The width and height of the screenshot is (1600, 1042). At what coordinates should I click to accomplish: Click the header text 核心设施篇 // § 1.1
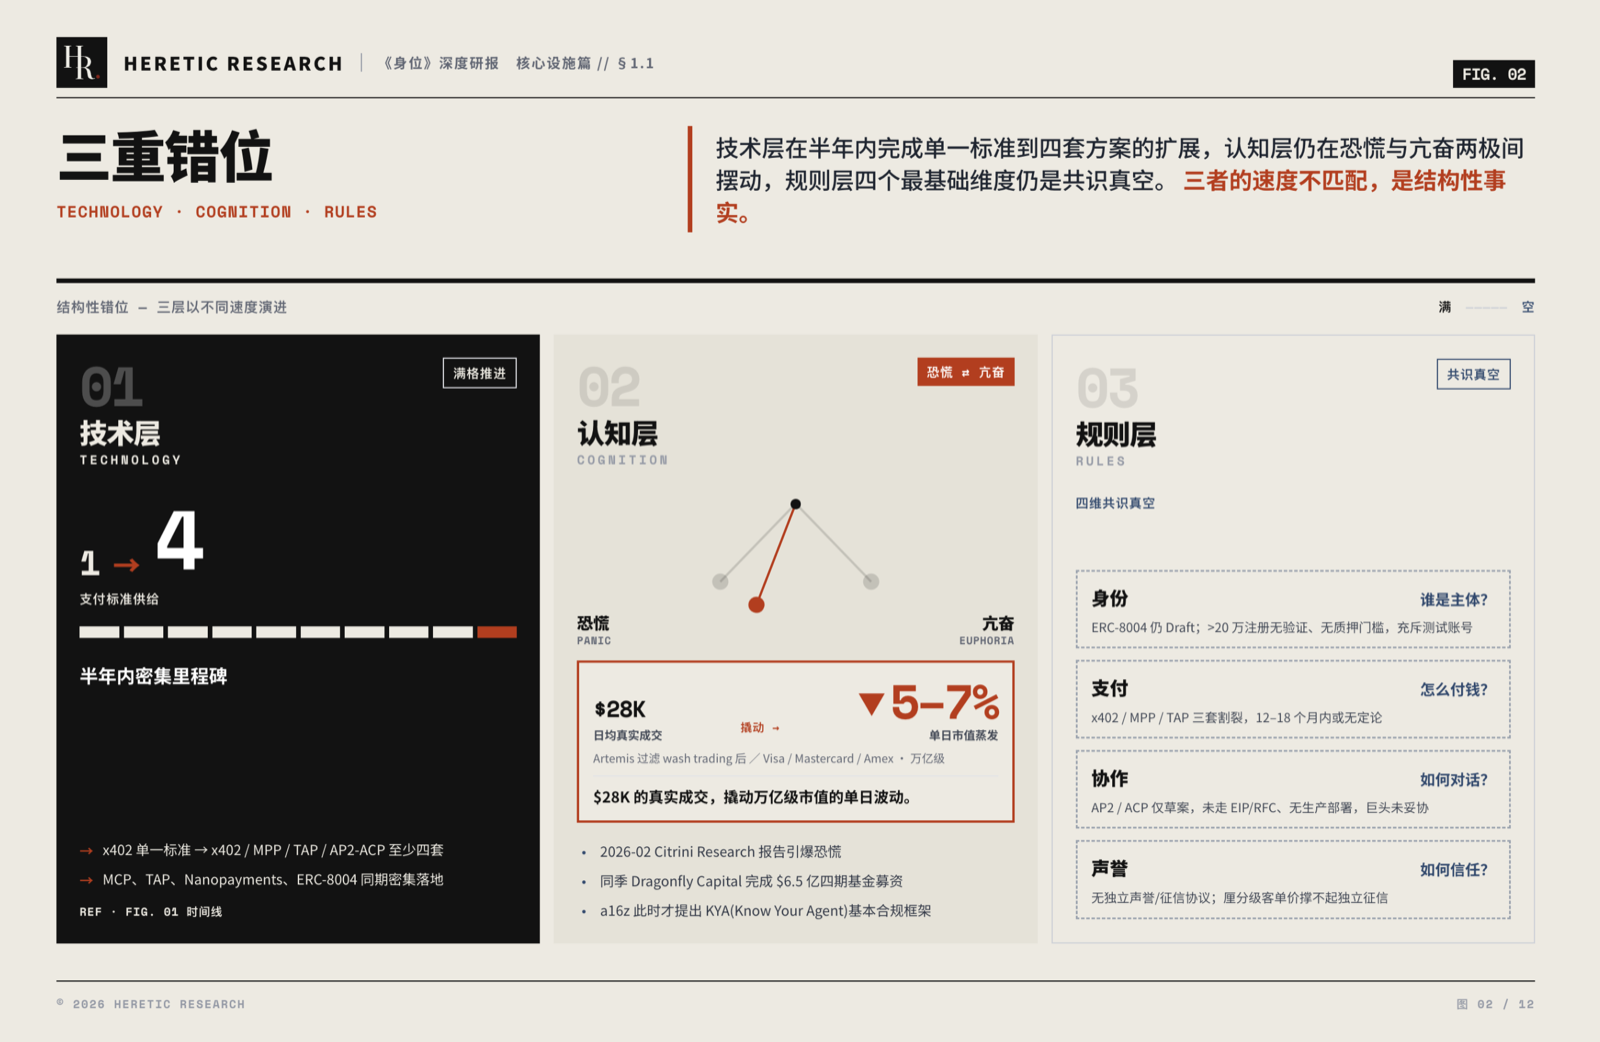pyautogui.click(x=585, y=64)
